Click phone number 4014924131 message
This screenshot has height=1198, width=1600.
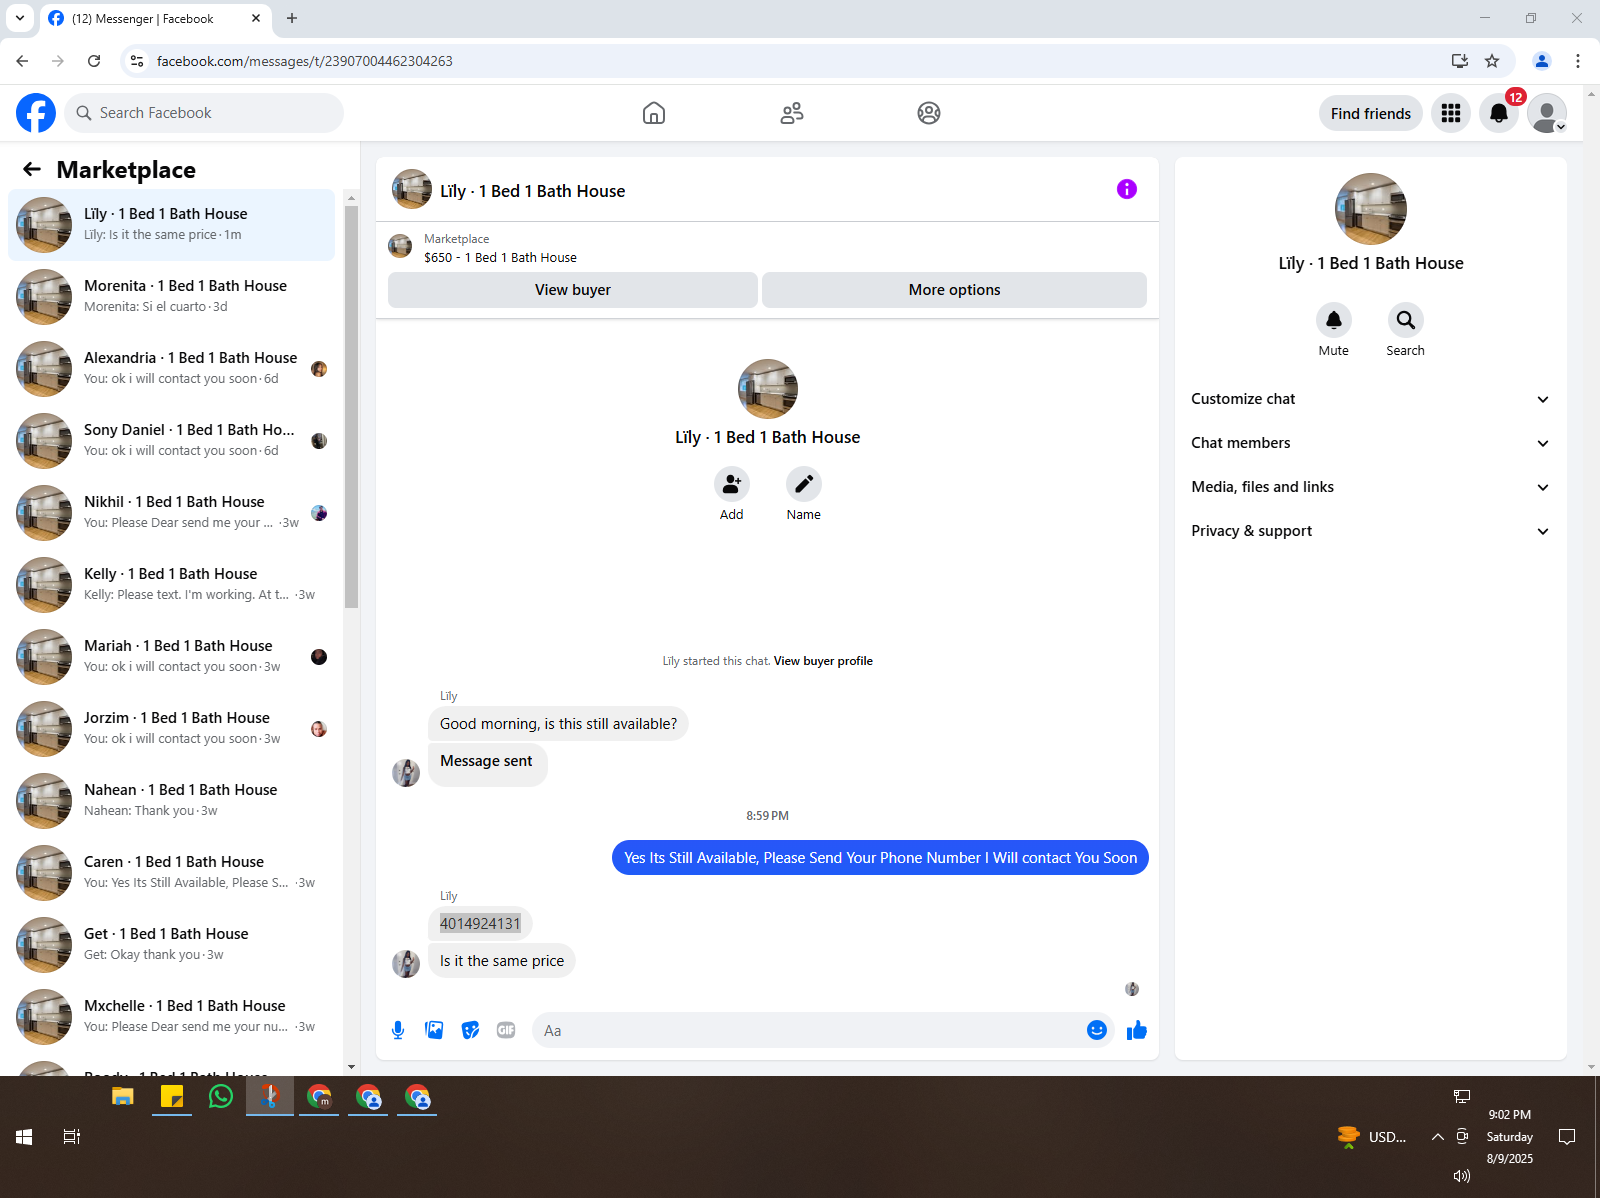(x=480, y=923)
